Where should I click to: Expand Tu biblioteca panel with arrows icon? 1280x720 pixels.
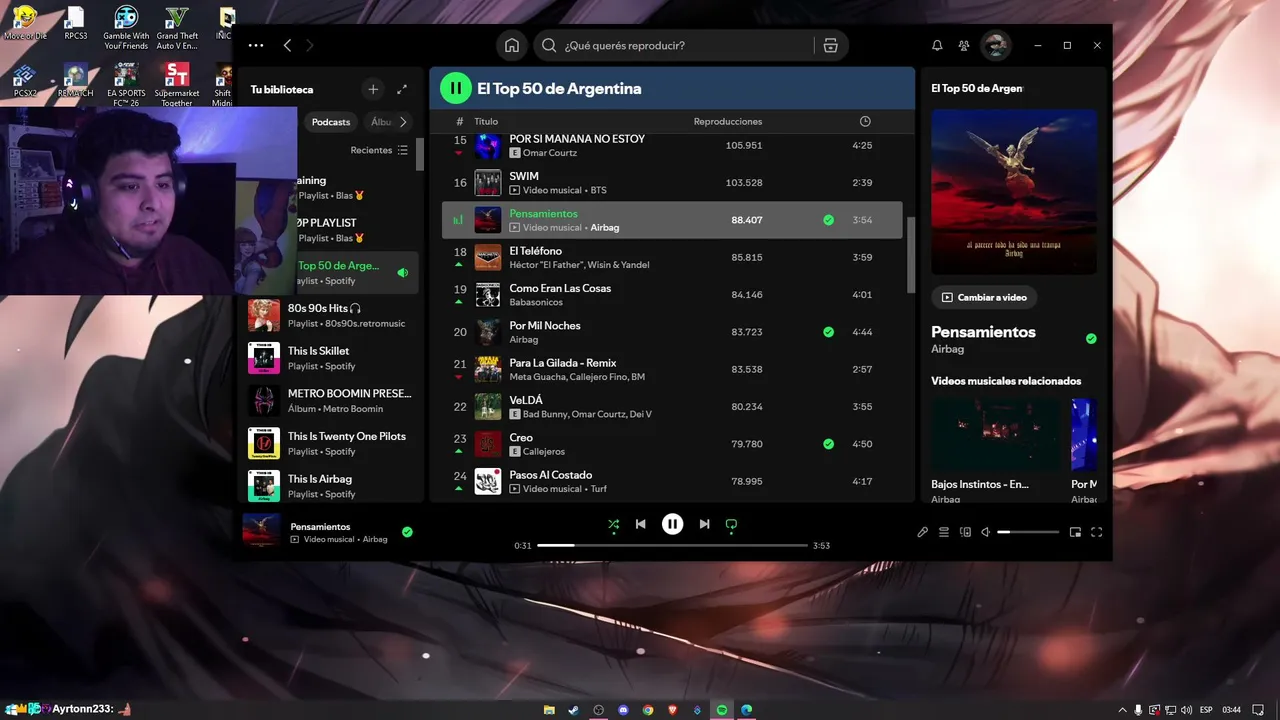point(402,89)
